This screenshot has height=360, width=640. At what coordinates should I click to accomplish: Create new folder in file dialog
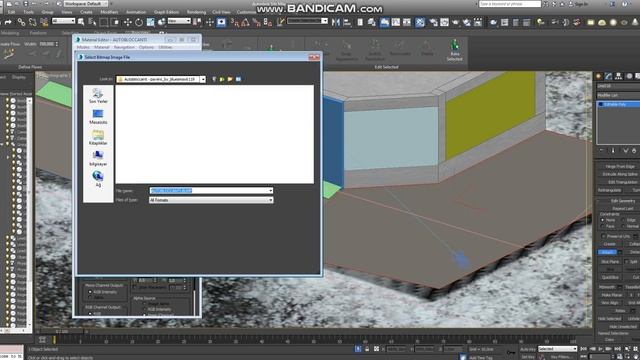230,79
